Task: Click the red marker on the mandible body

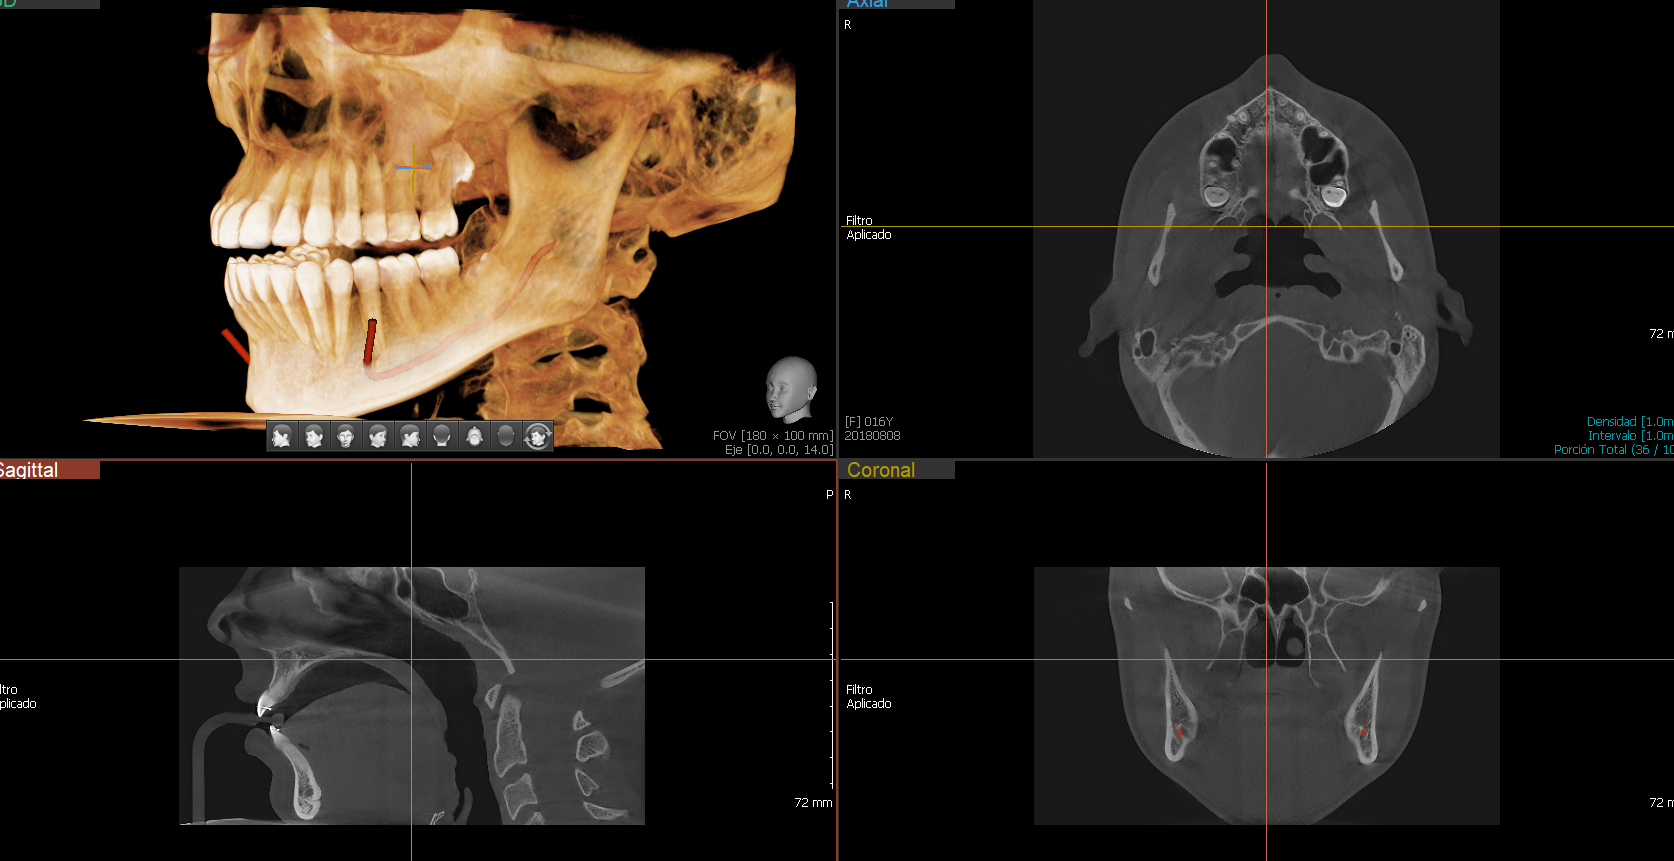Action: (x=369, y=342)
